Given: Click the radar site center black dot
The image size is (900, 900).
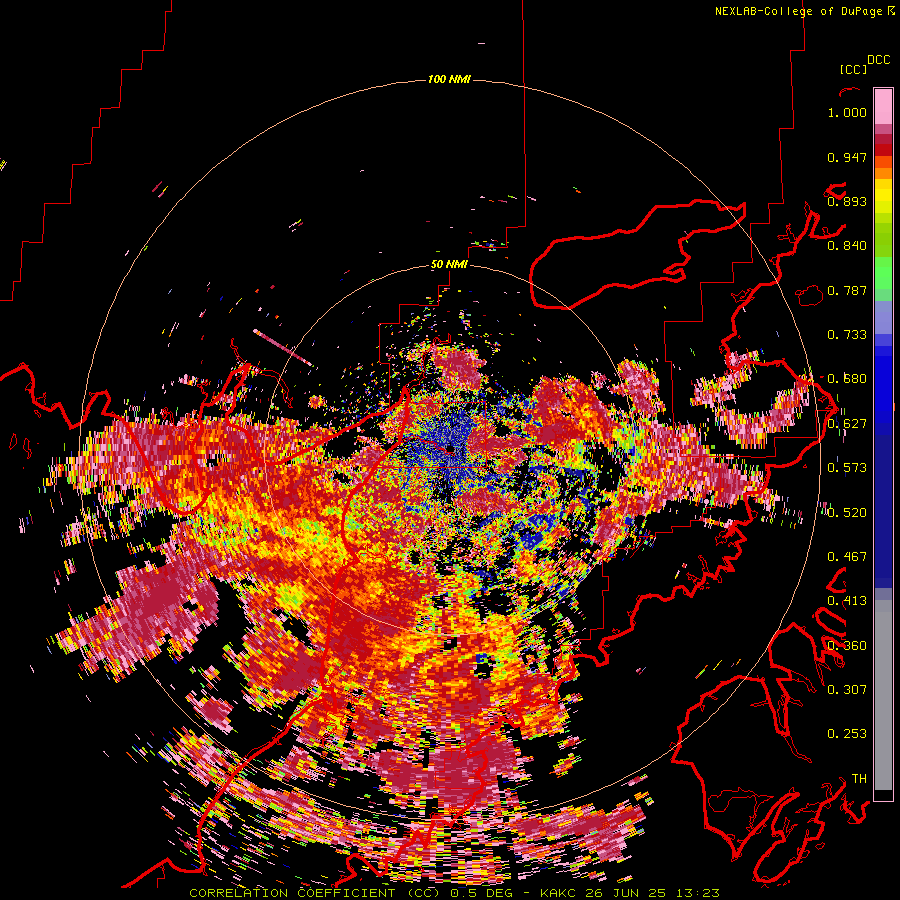Looking at the screenshot, I should (451, 449).
